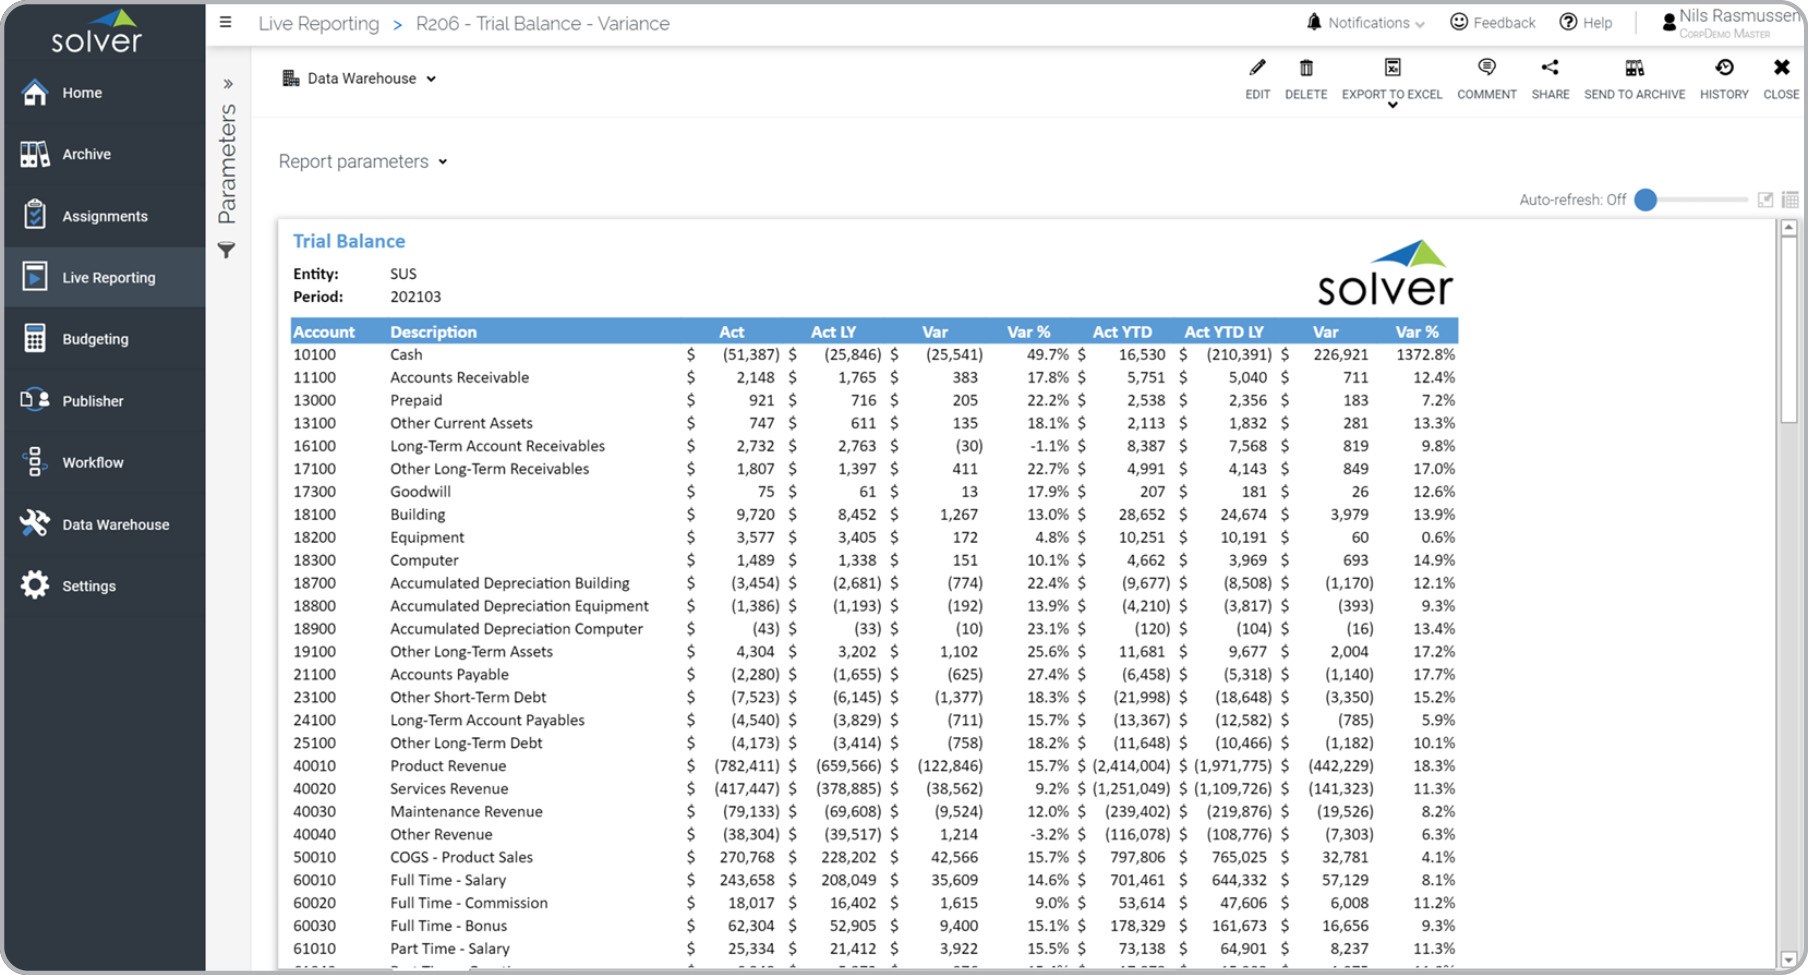Screen dimensions: 1808x975
Task: Send the report to archive
Action: click(x=1634, y=68)
